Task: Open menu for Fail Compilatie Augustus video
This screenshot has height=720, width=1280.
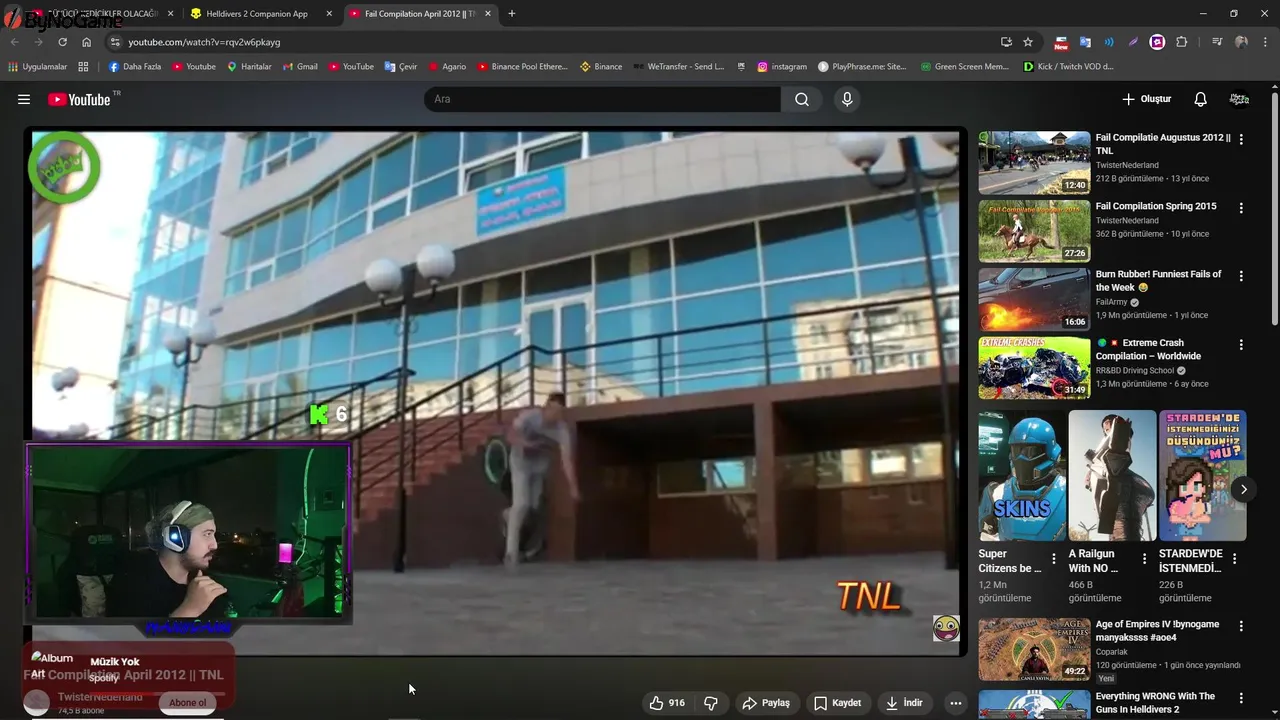Action: 1241,139
